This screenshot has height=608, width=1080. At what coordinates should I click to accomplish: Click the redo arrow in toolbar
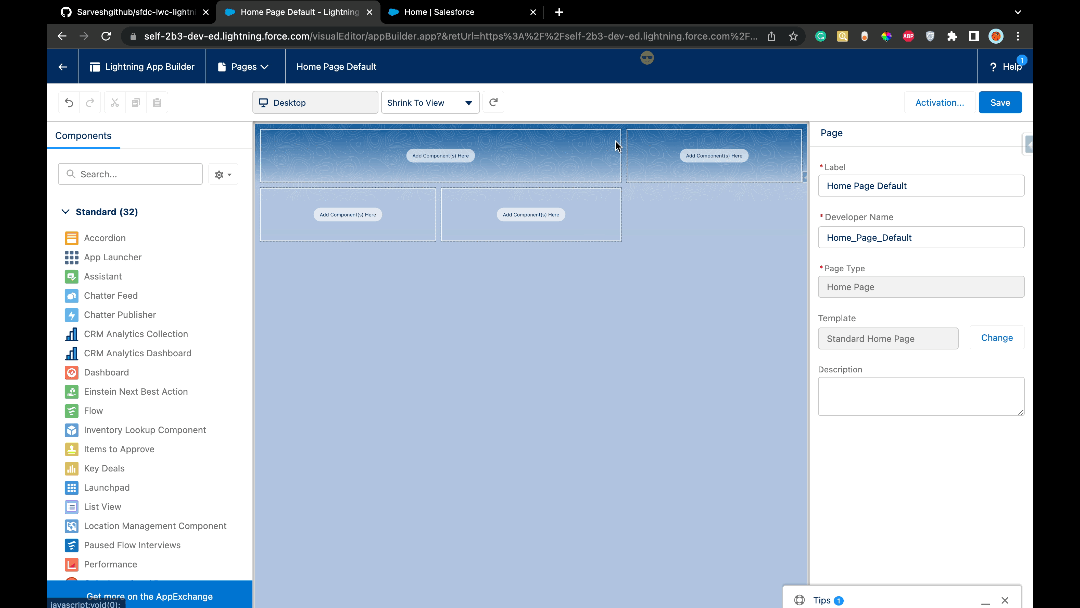pos(90,103)
